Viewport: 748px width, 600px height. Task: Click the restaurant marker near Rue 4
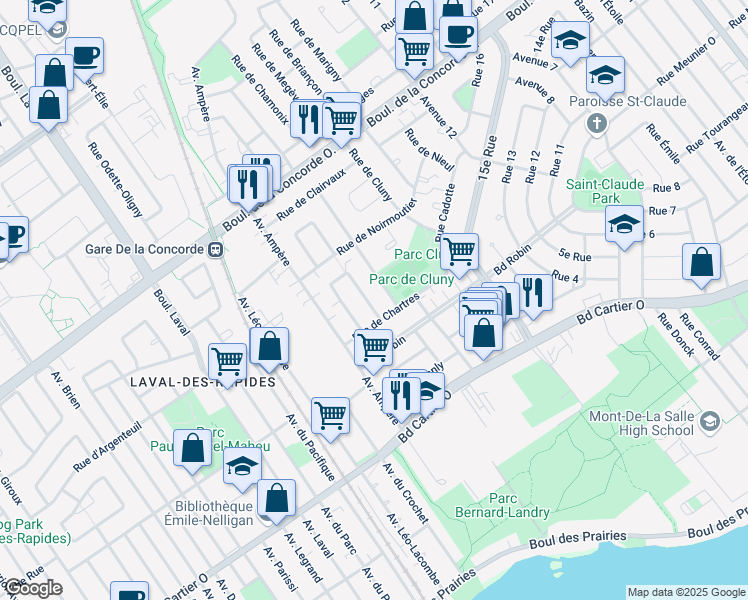(x=534, y=294)
